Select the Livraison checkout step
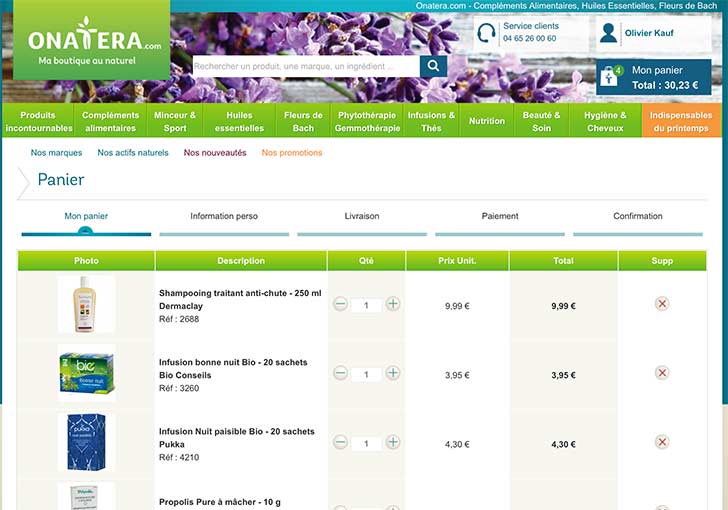 pyautogui.click(x=362, y=216)
